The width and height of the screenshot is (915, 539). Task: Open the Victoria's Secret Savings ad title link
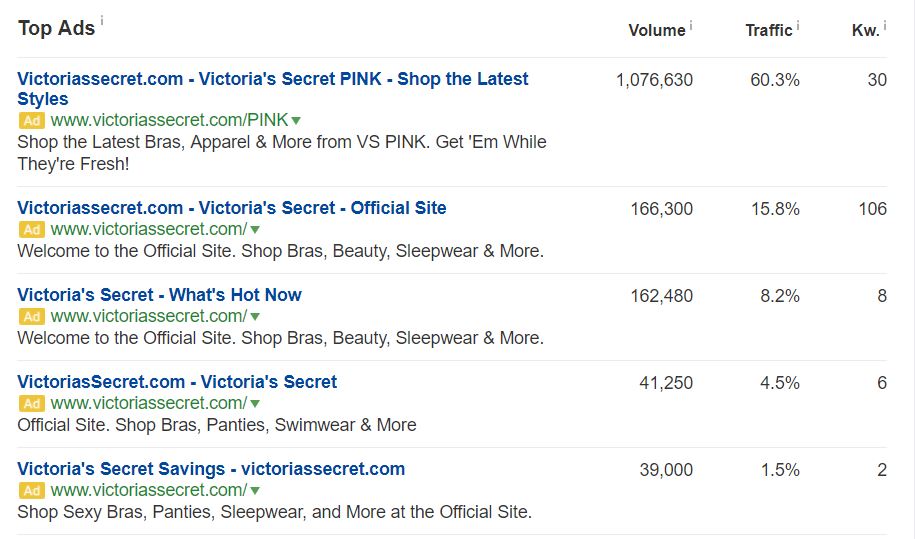pos(211,469)
